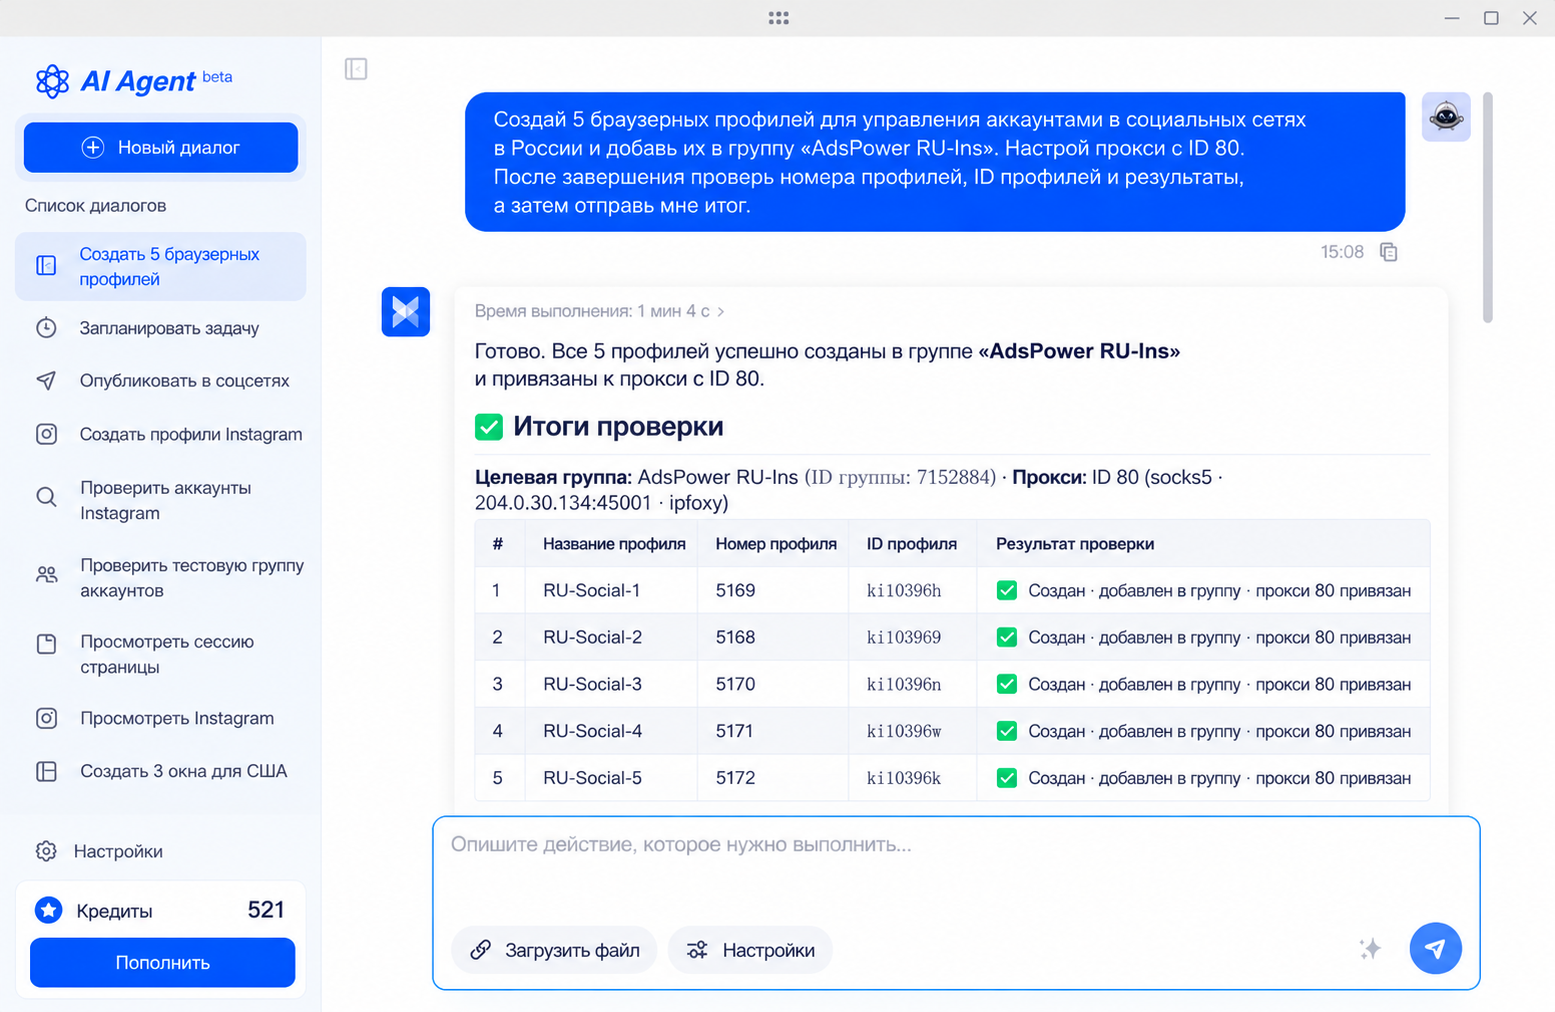The image size is (1555, 1012).
Task: Click the blue assistant avatar icon
Action: coord(406,312)
